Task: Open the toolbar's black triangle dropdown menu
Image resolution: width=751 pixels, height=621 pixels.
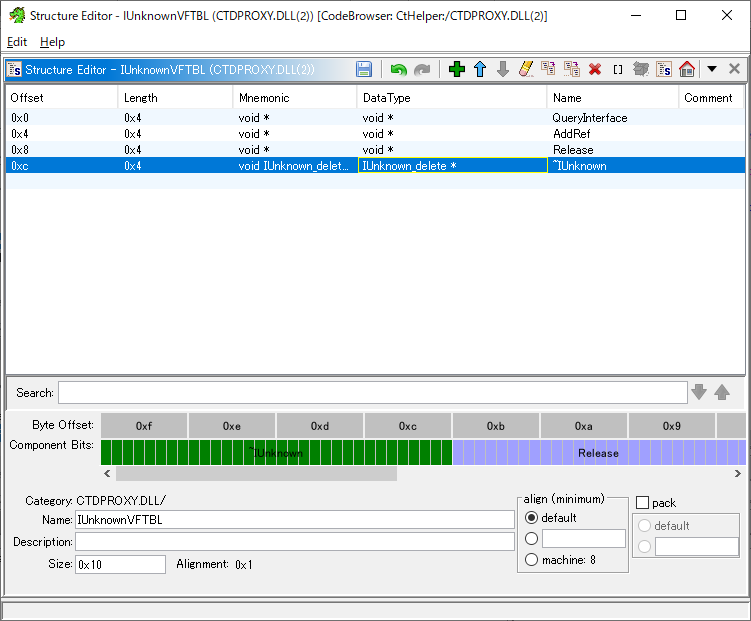Action: 712,69
